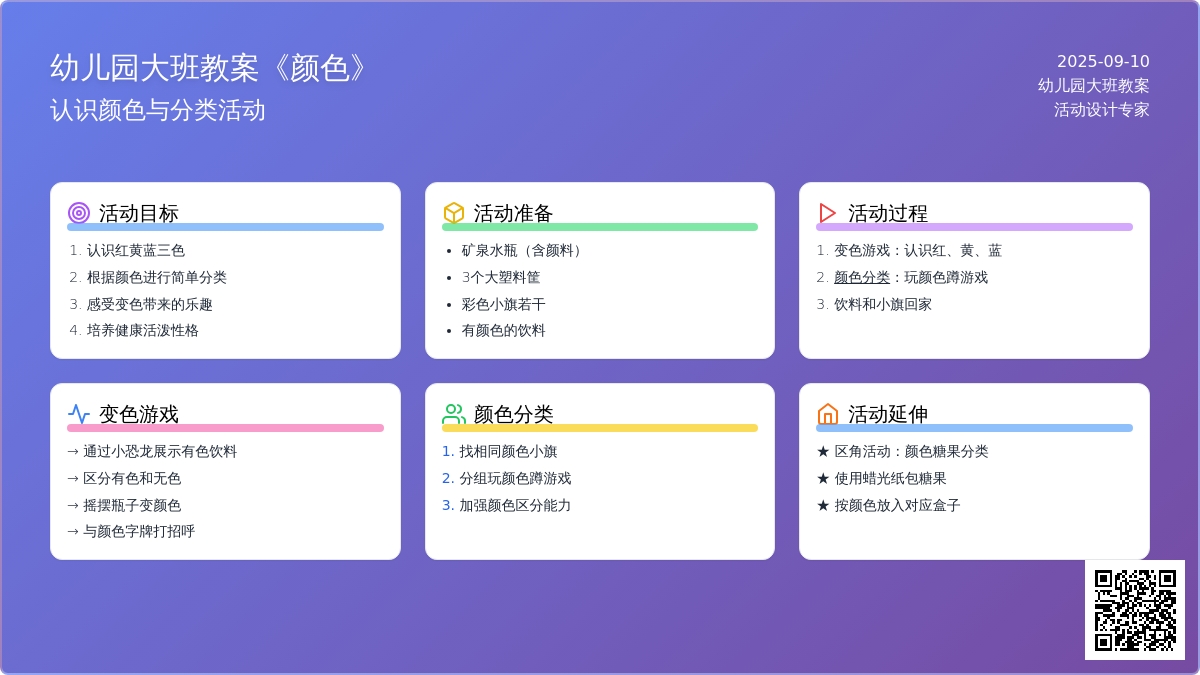This screenshot has height=675, width=1200.
Task: Click list item 培养健康活泼性格
Action: click(143, 330)
